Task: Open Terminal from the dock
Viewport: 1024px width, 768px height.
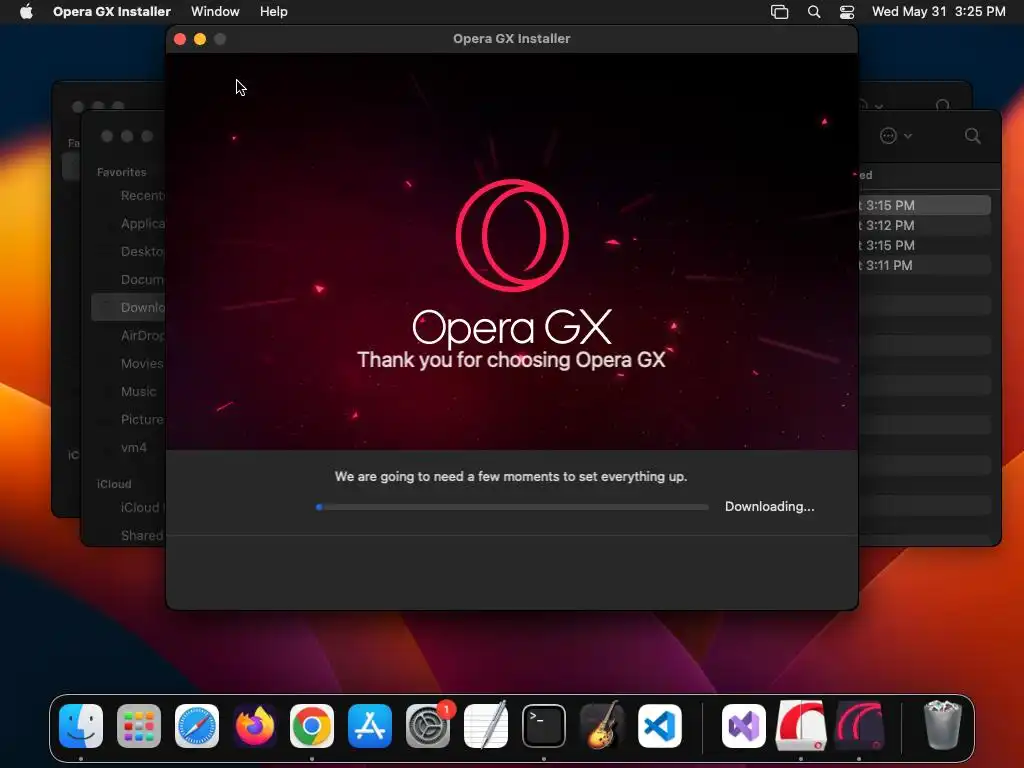Action: coord(543,726)
